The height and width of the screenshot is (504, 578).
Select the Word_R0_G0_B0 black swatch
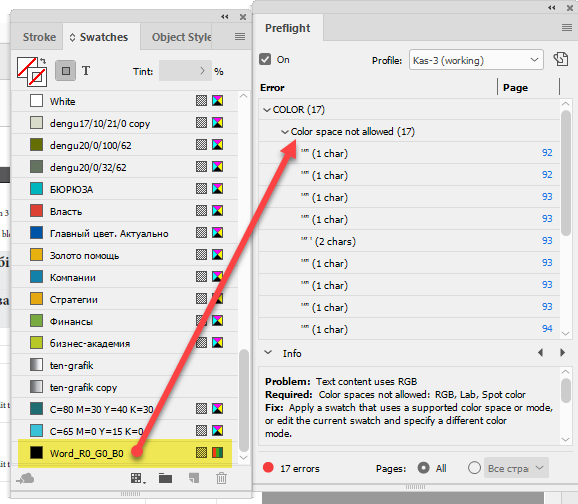click(125, 453)
